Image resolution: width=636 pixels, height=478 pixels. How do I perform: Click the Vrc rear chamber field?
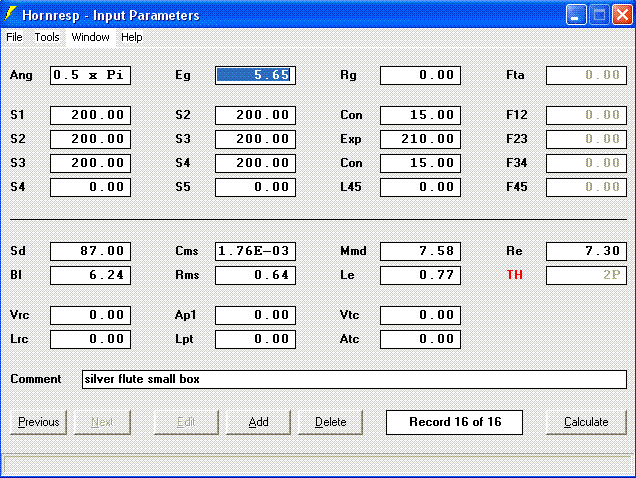pos(90,315)
